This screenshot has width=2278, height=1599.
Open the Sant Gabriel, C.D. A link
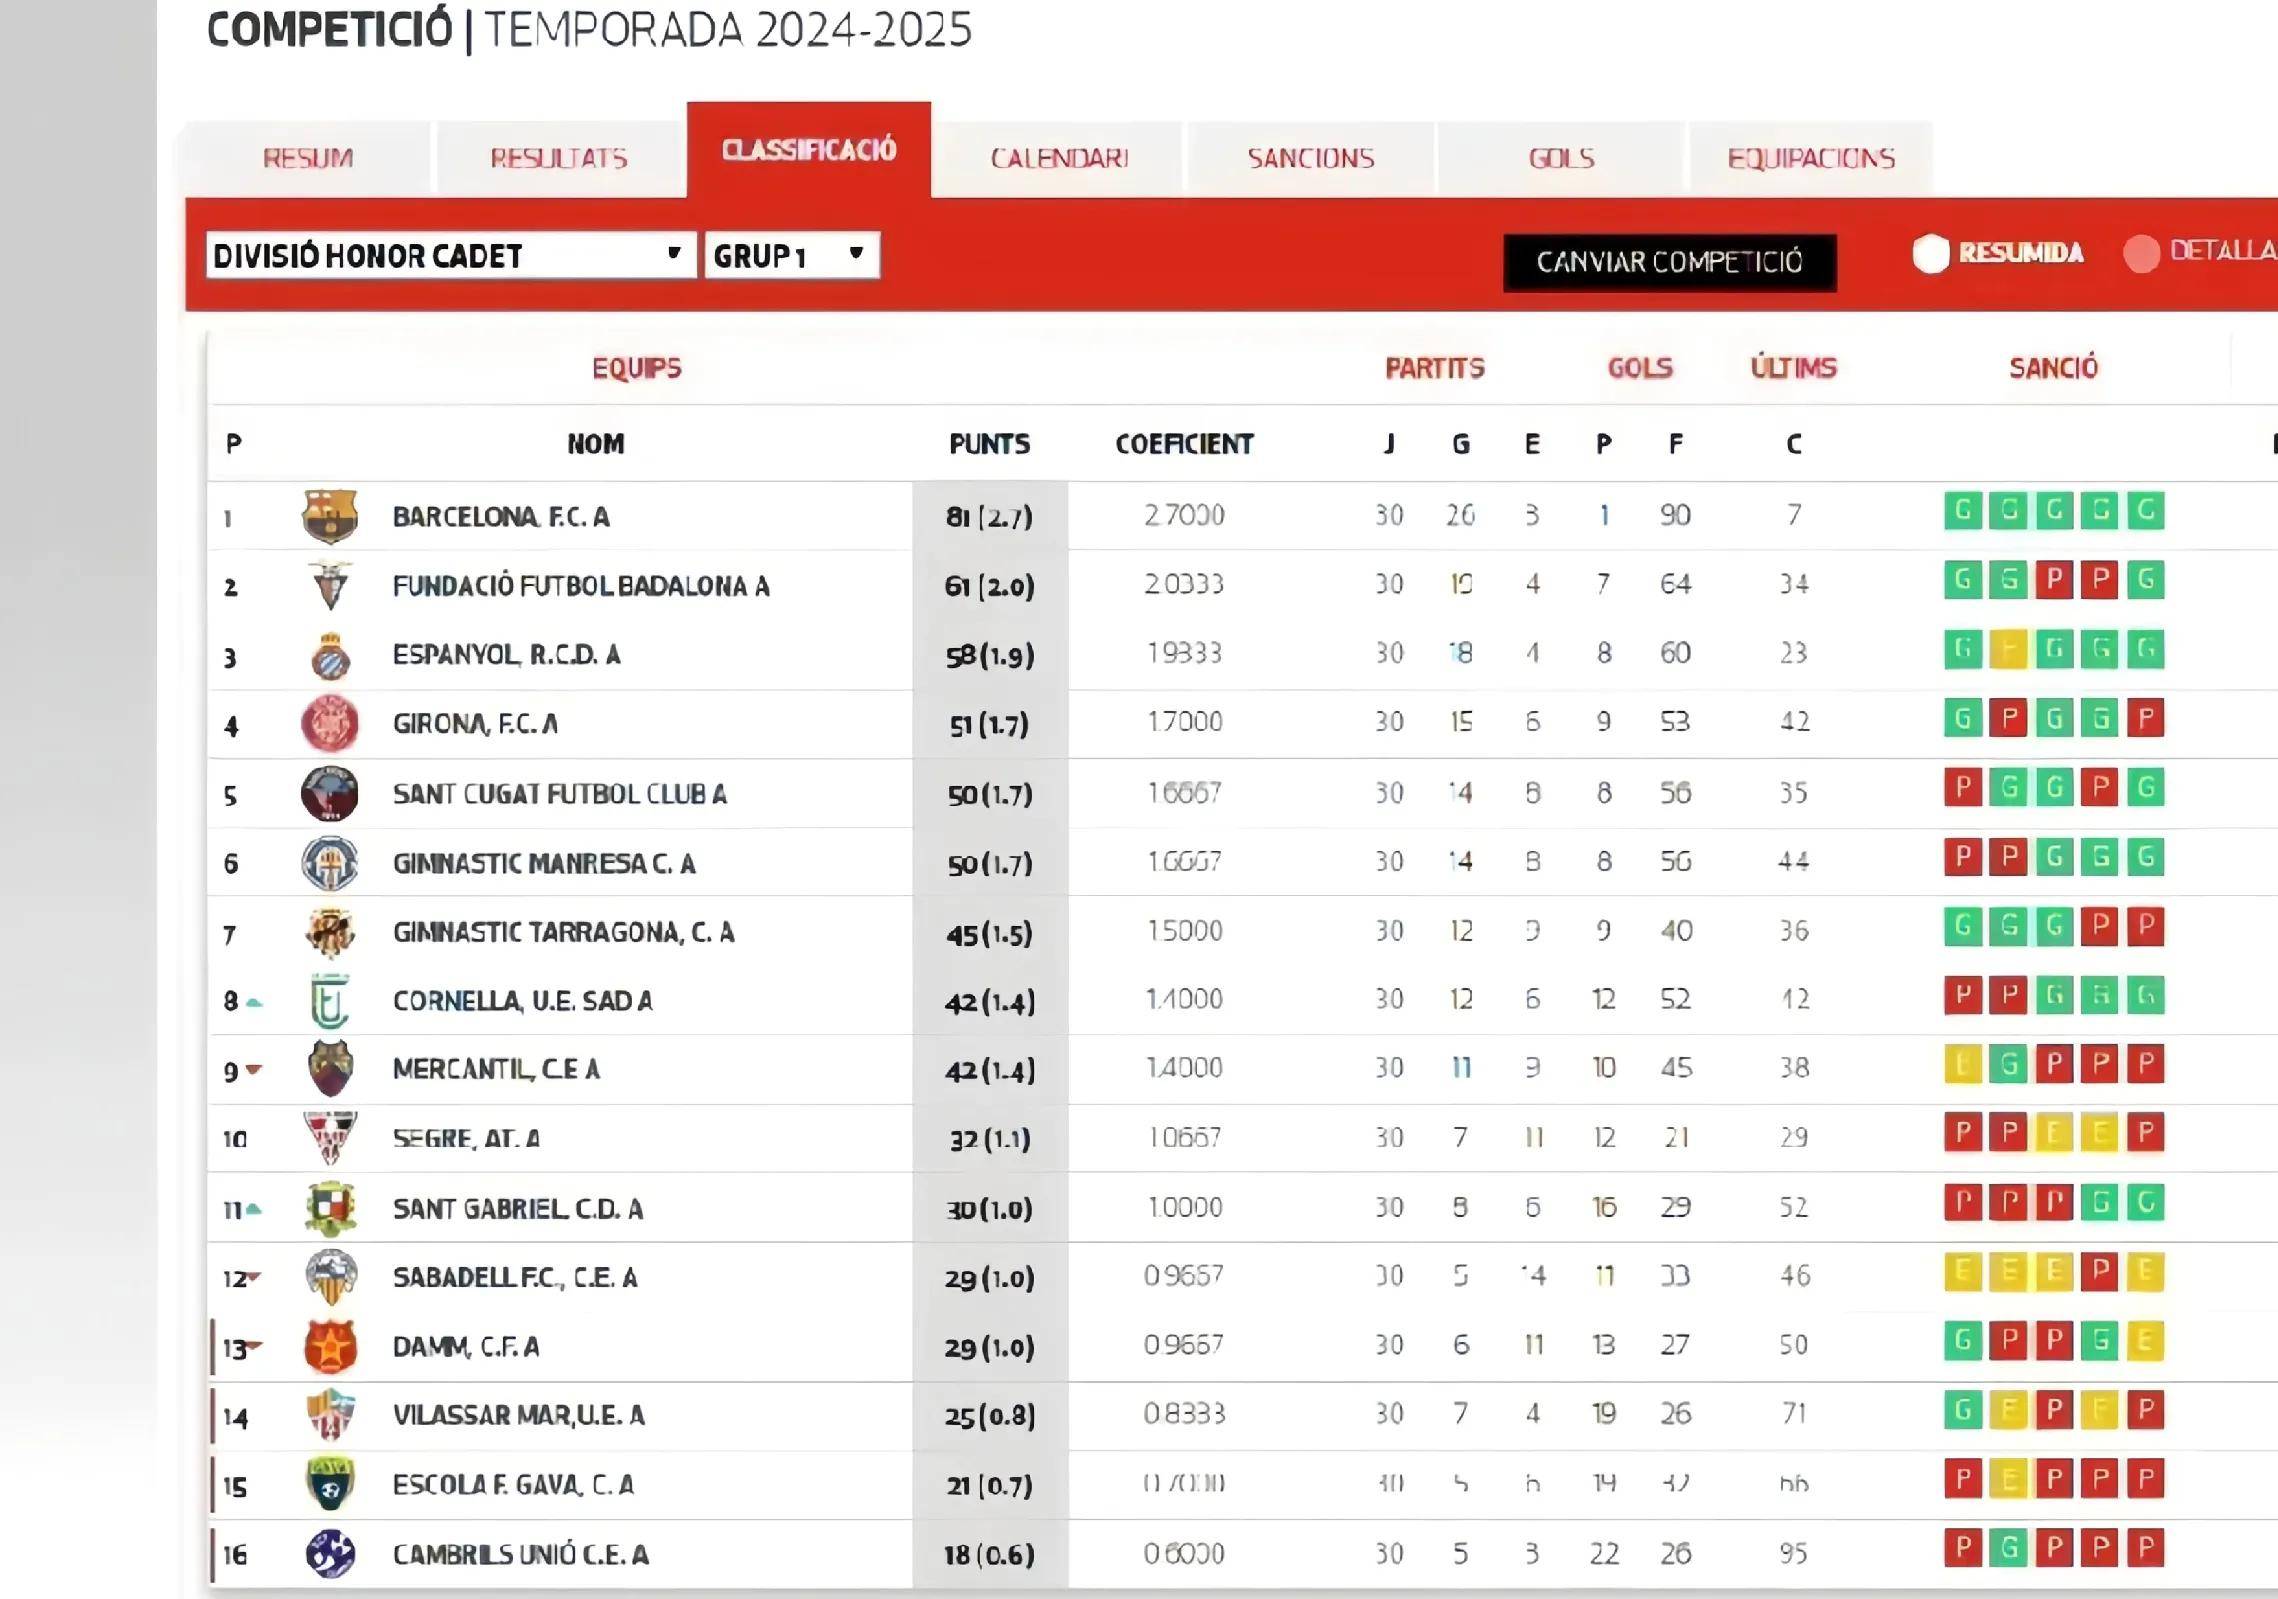coord(518,1209)
